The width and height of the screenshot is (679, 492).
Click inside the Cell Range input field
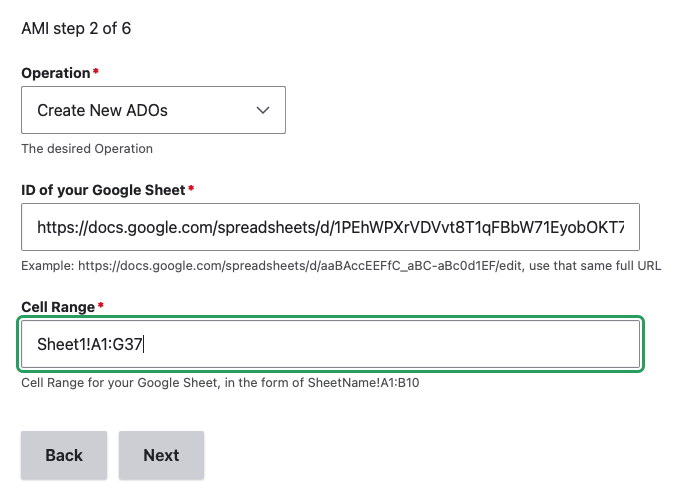[330, 345]
